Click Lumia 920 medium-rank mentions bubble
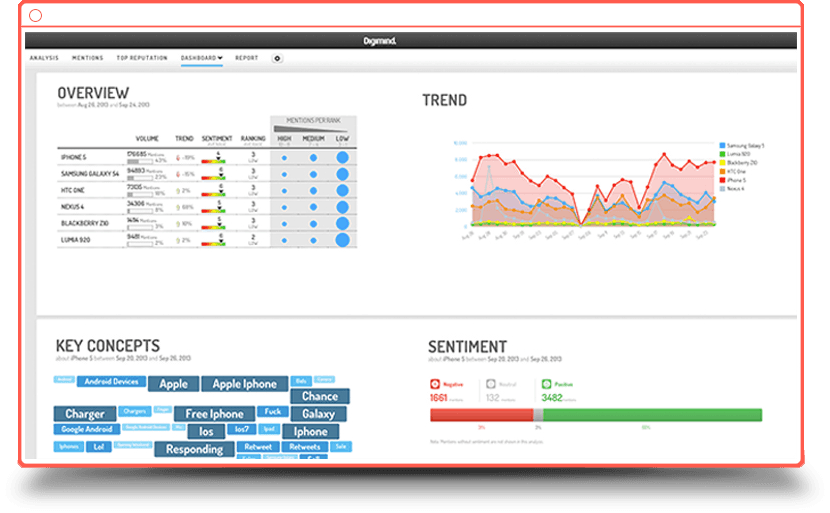 coord(313,240)
